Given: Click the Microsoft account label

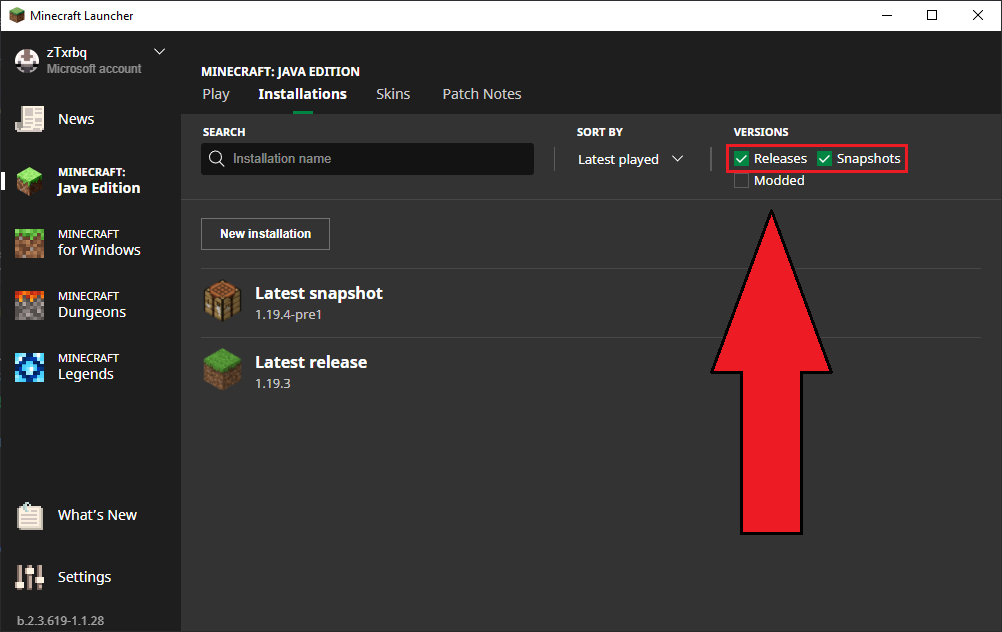Looking at the screenshot, I should (94, 68).
